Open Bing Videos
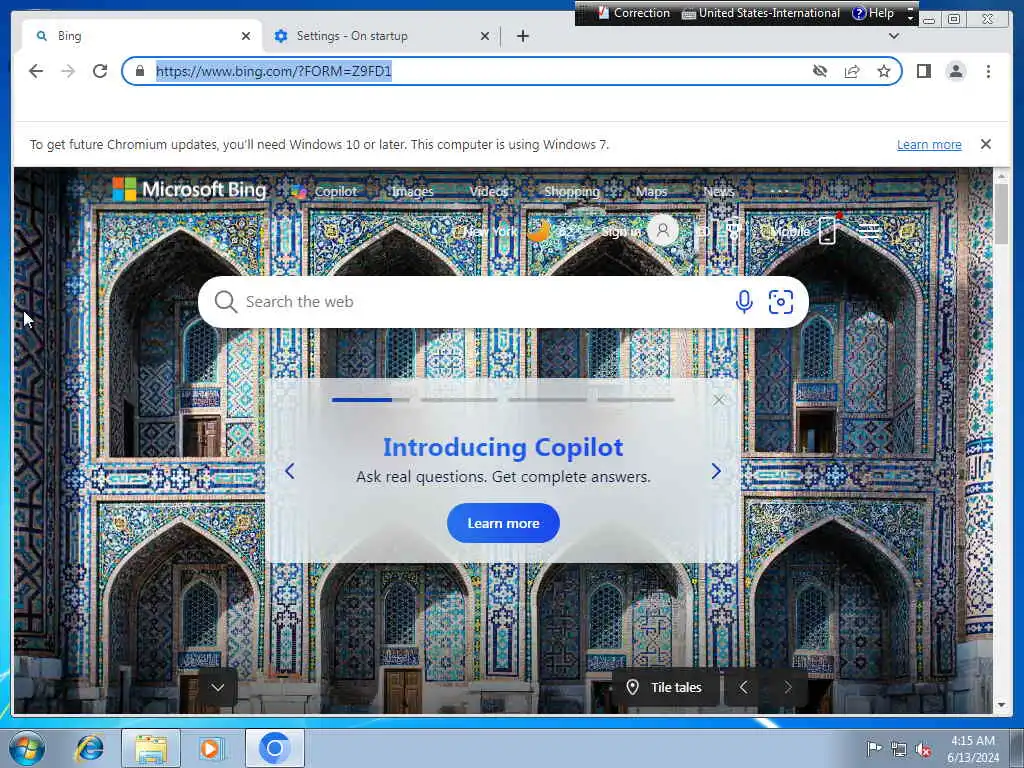Screen dimensions: 1024x768 tap(488, 191)
